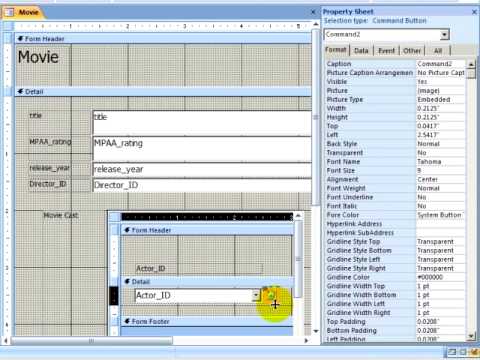
Task: Click the form selector box at ruler corner
Action: tap(9, 26)
